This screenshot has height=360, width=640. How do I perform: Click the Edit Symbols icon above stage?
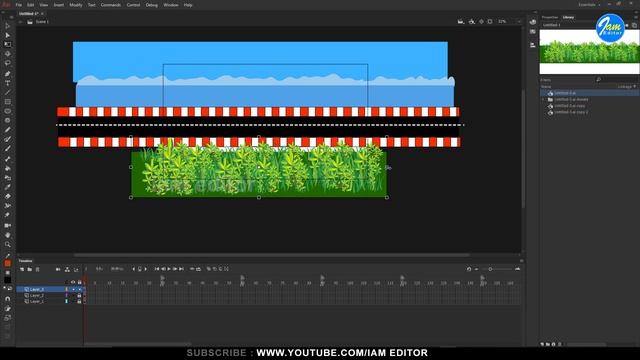point(472,22)
